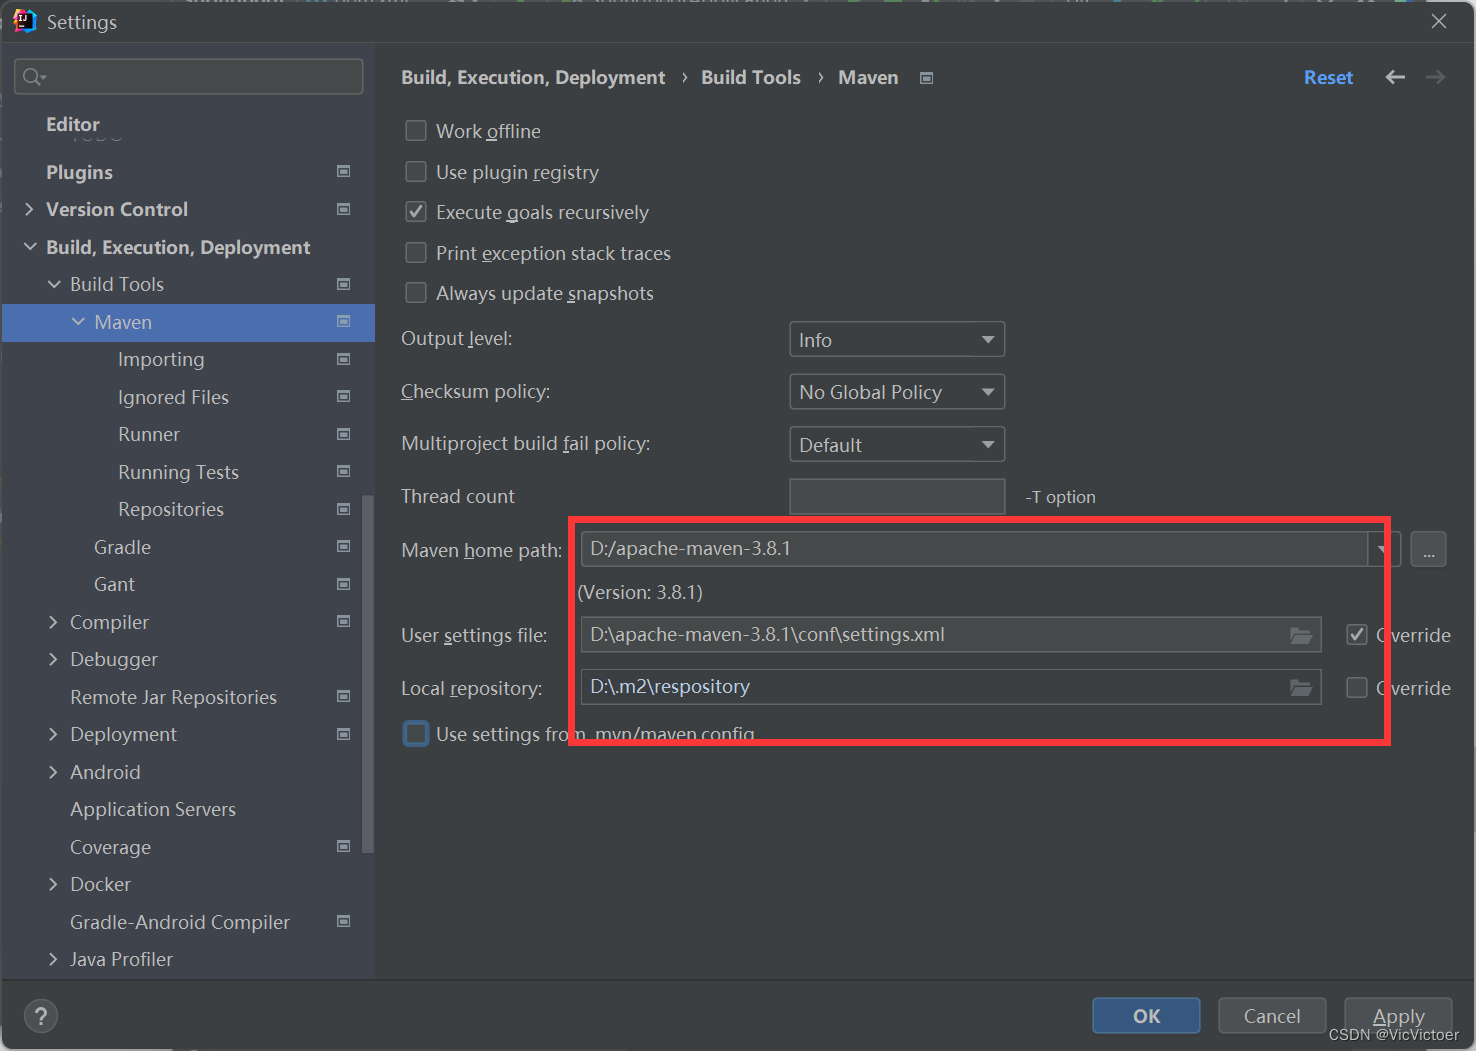Click the project-level icon beside Runner
Viewport: 1476px width, 1051px height.
[x=343, y=434]
